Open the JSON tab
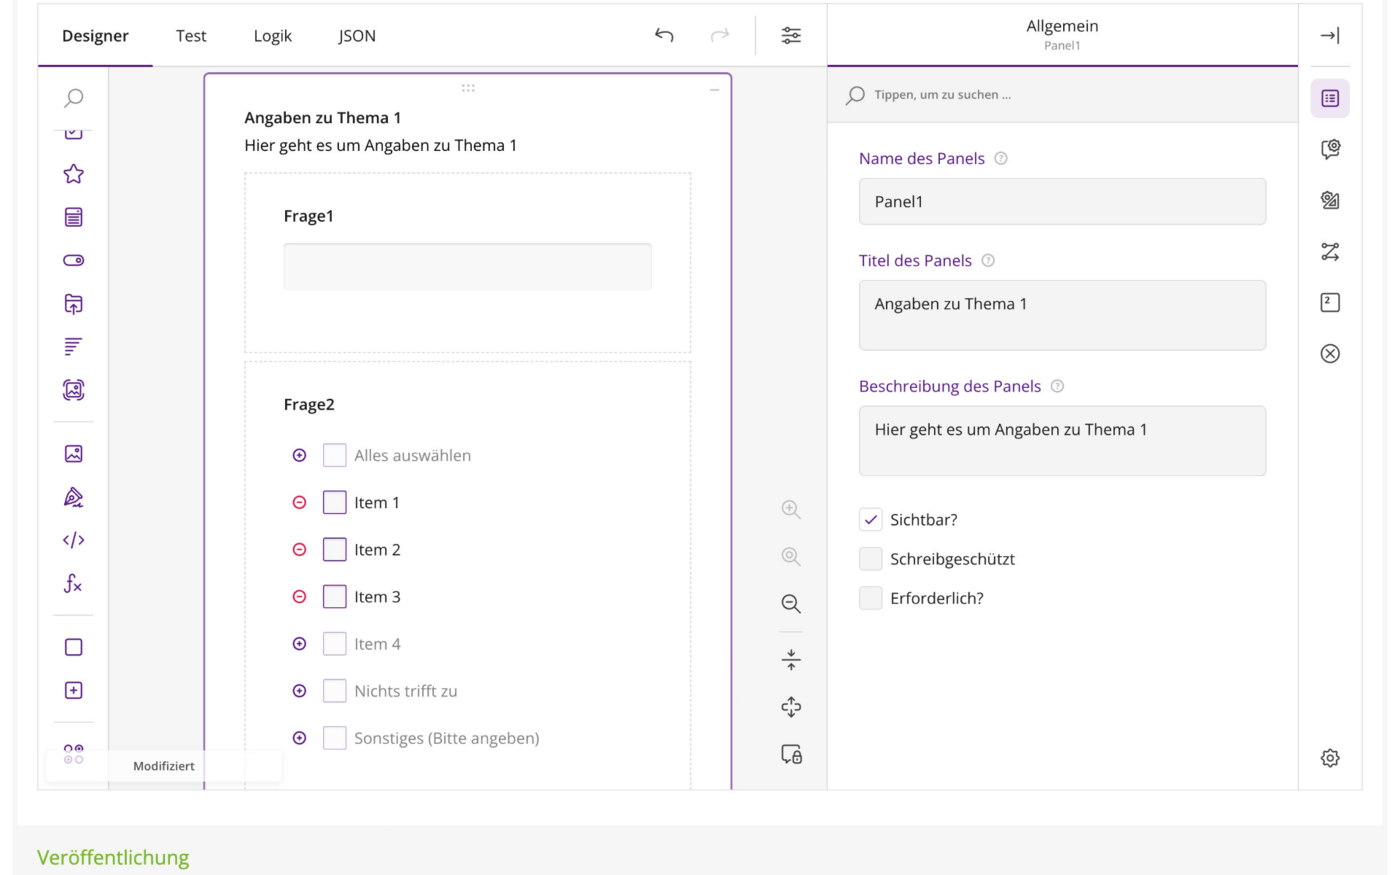The image size is (1400, 875). click(x=357, y=35)
